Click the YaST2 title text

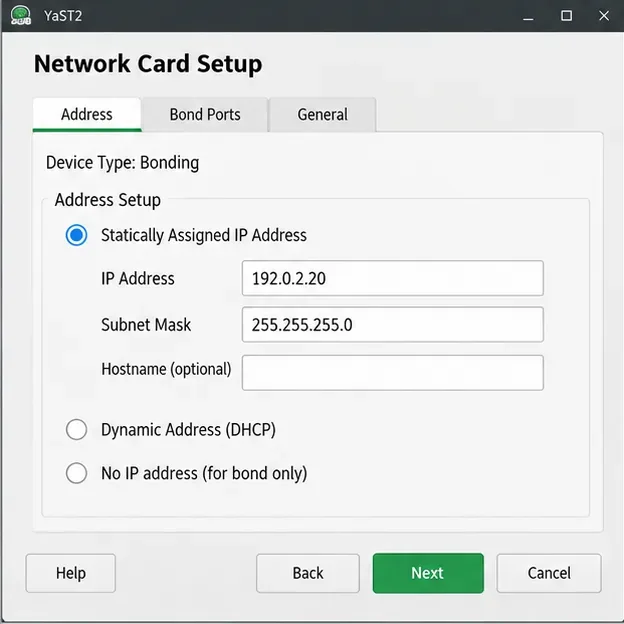tap(63, 16)
